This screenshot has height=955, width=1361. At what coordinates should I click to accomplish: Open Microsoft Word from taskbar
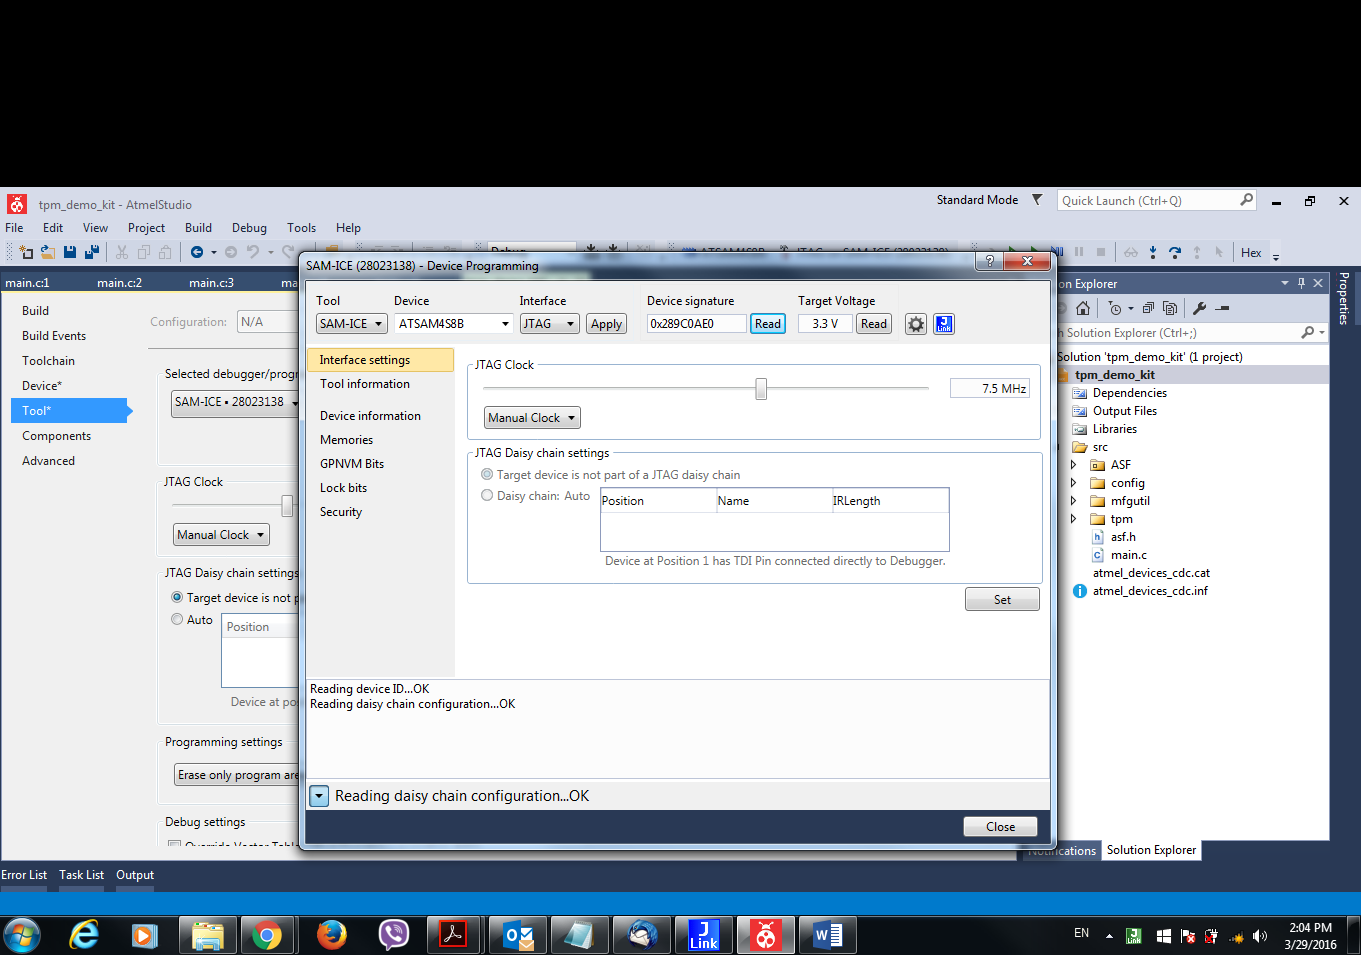tap(828, 935)
